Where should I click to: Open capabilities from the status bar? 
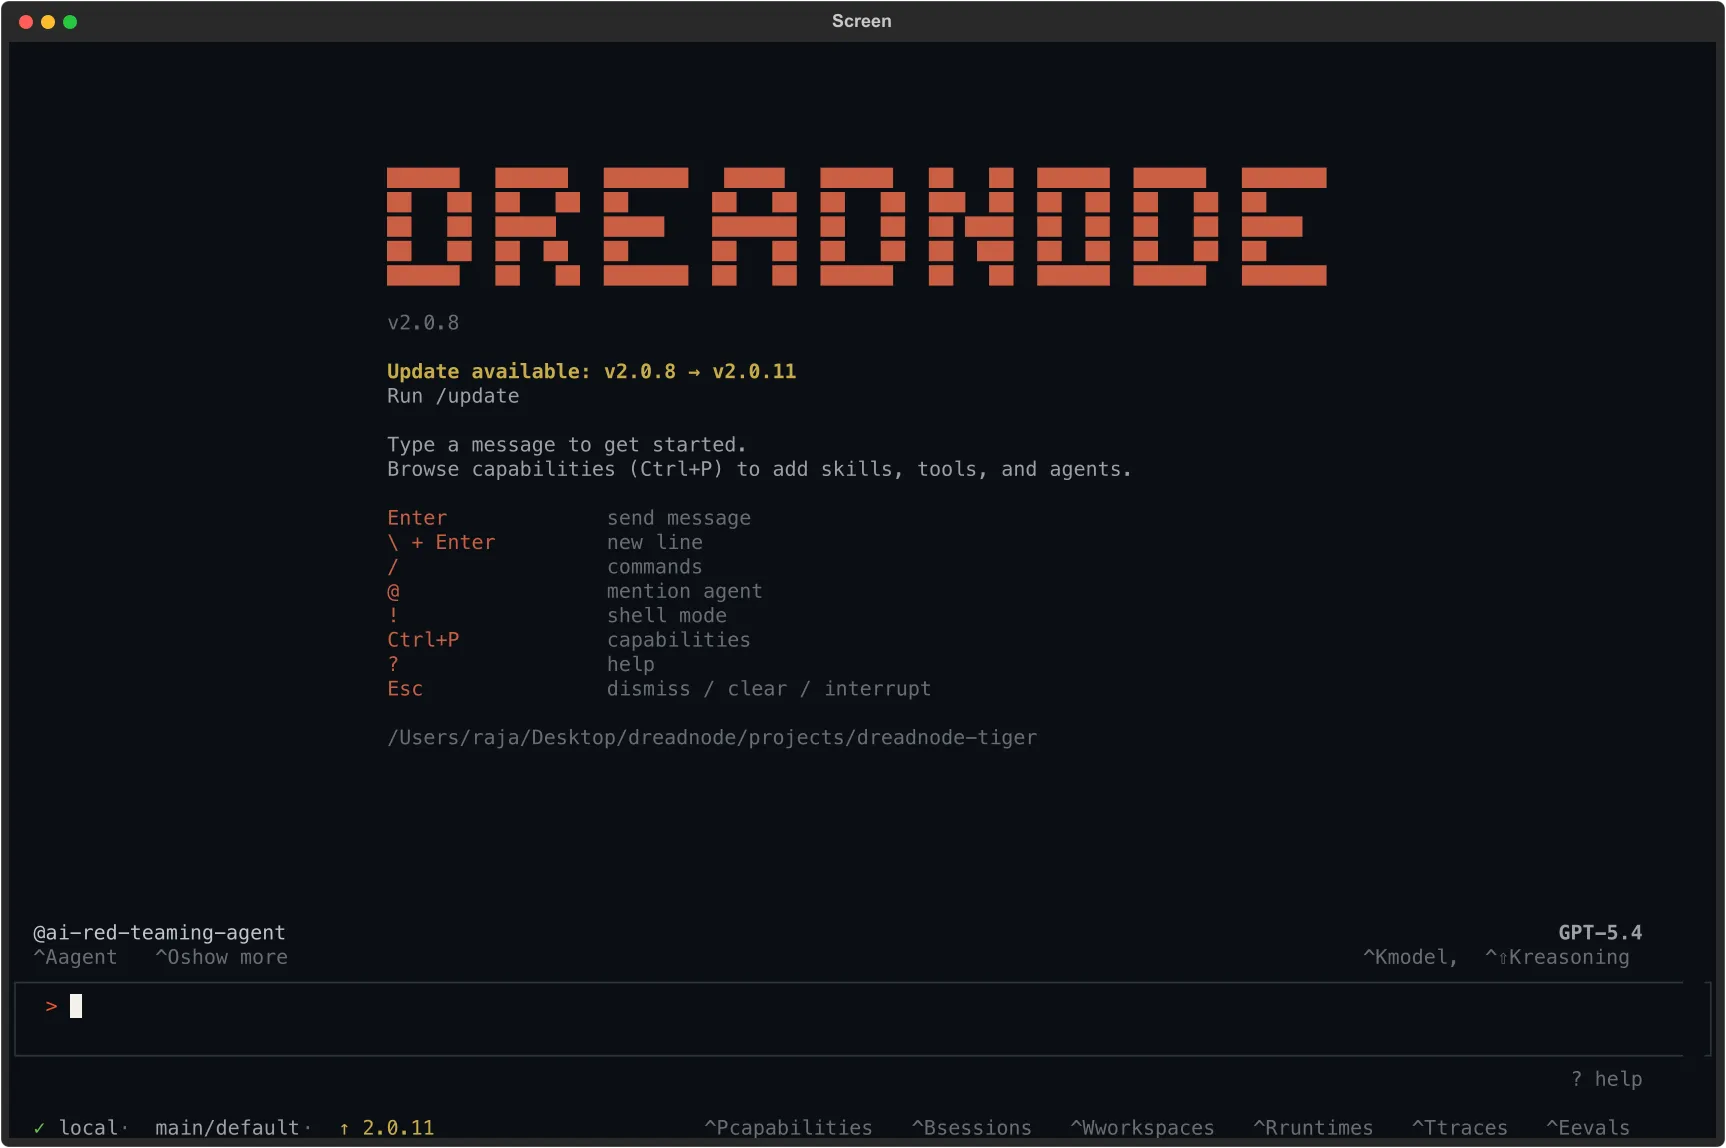787,1127
